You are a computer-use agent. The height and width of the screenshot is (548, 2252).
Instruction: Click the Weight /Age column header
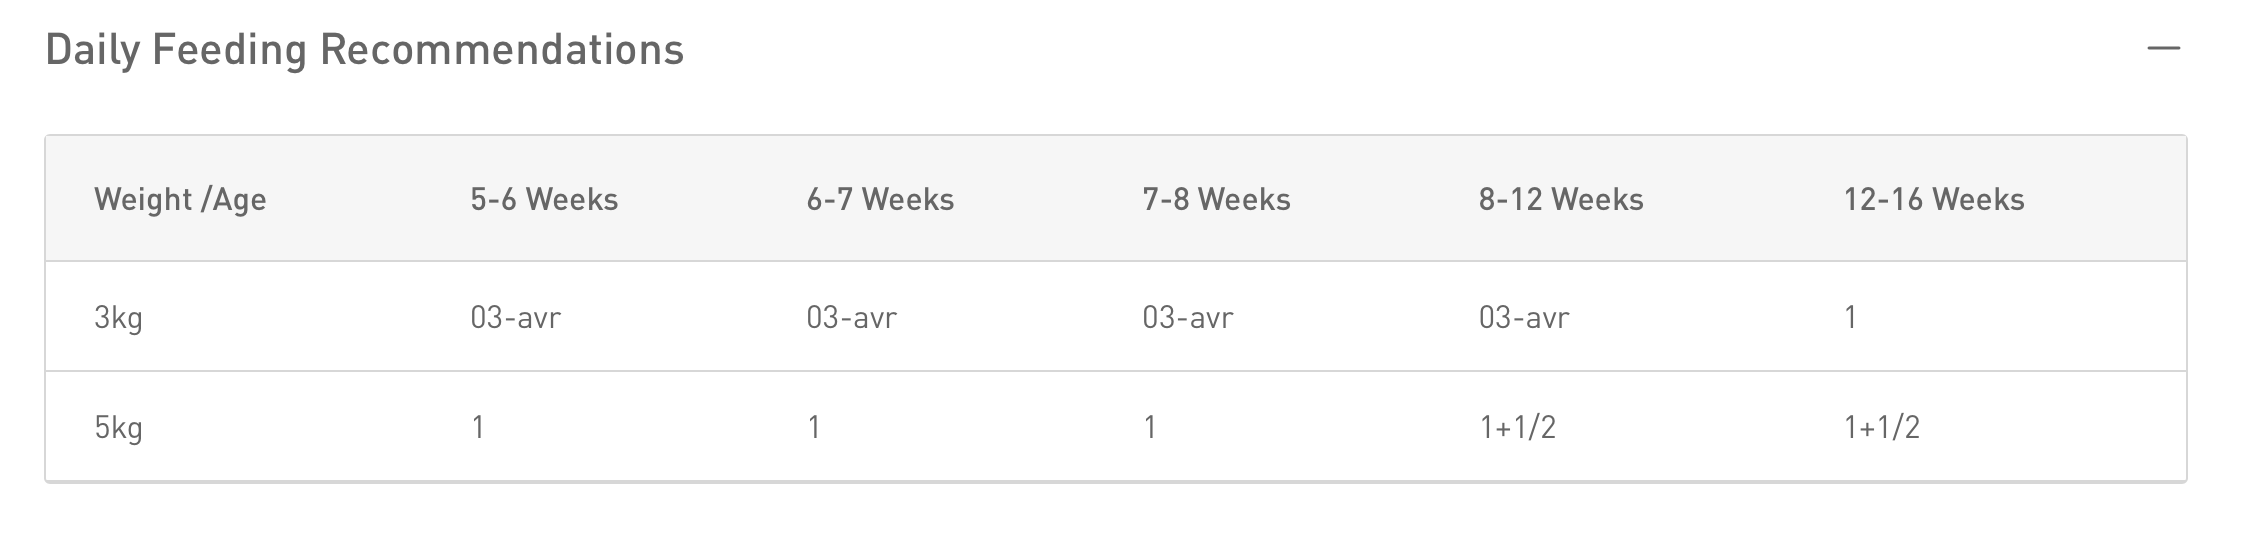pyautogui.click(x=180, y=200)
